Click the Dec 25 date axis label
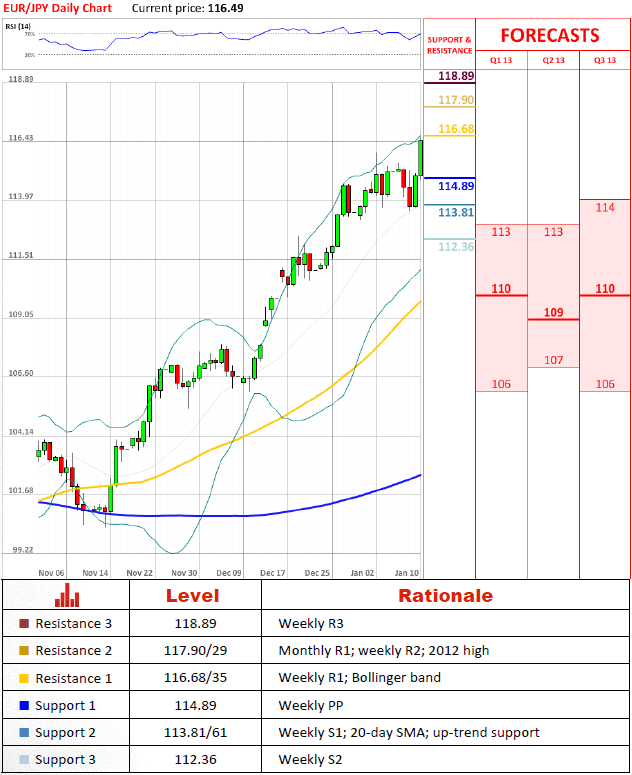The height and width of the screenshot is (775, 632). tap(317, 573)
